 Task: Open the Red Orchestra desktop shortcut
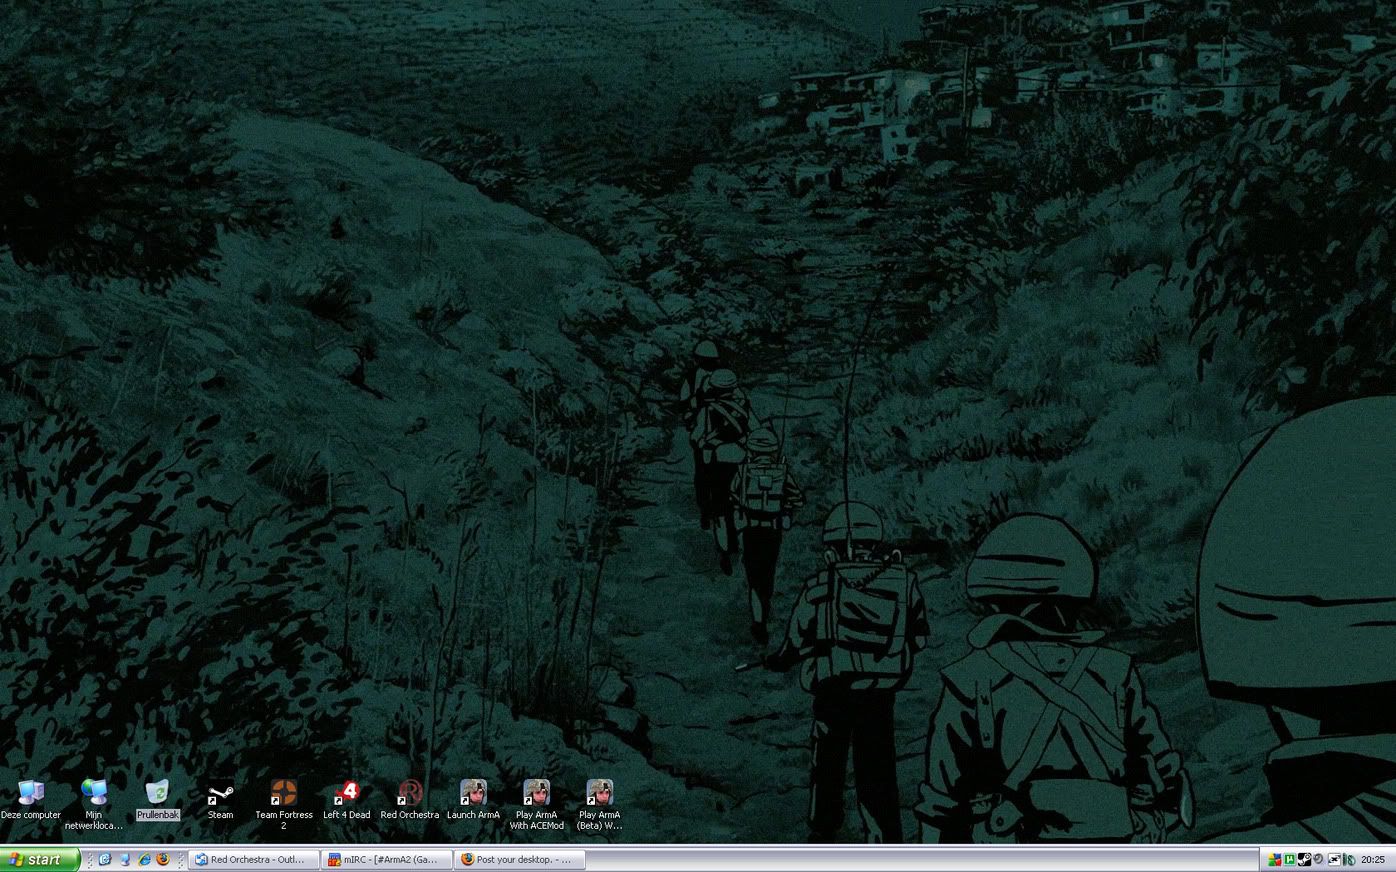point(409,794)
